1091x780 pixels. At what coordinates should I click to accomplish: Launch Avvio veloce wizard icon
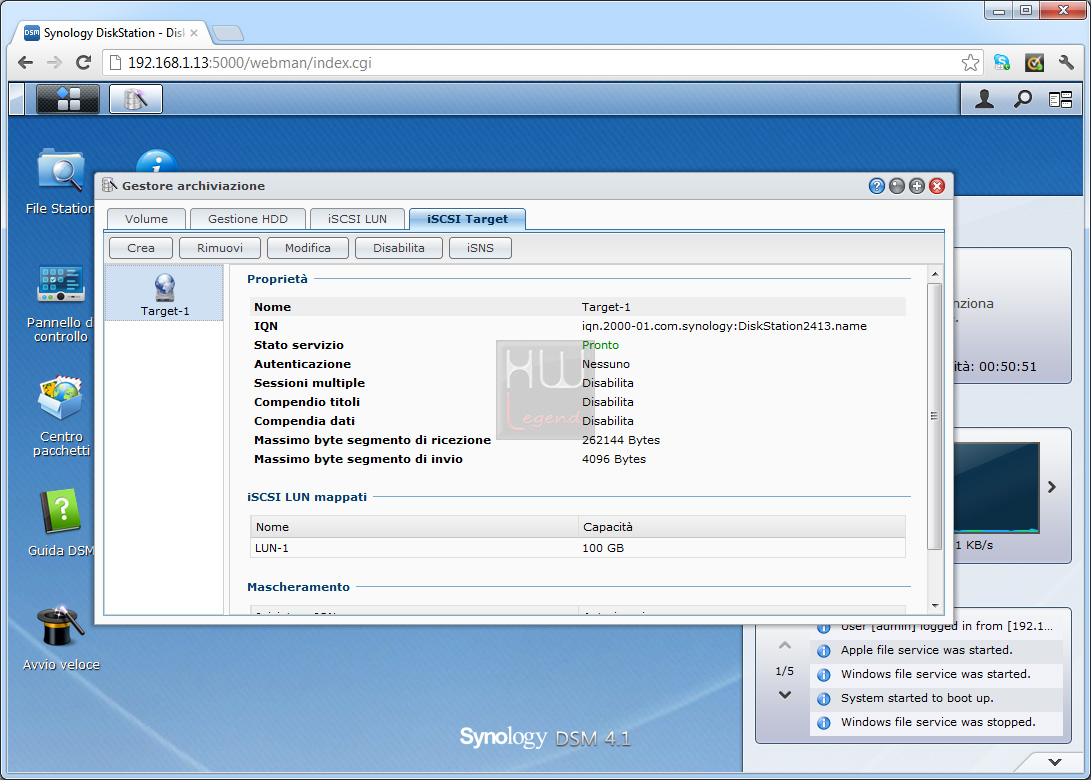point(61,638)
